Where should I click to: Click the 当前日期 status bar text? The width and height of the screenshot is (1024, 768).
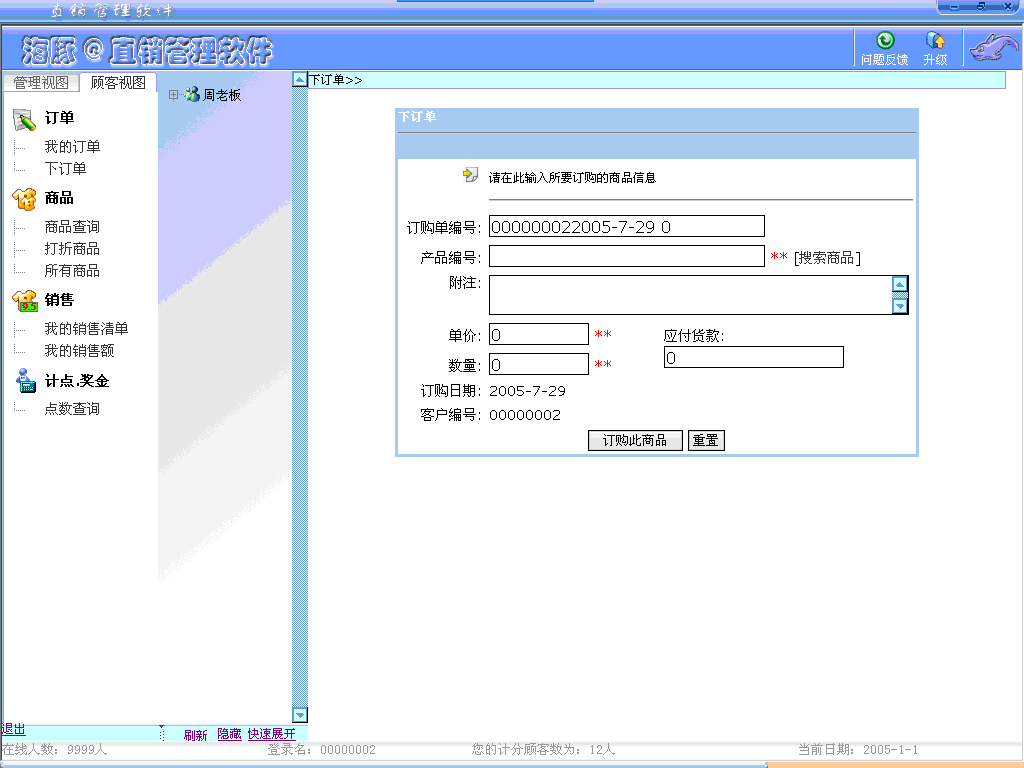click(858, 750)
